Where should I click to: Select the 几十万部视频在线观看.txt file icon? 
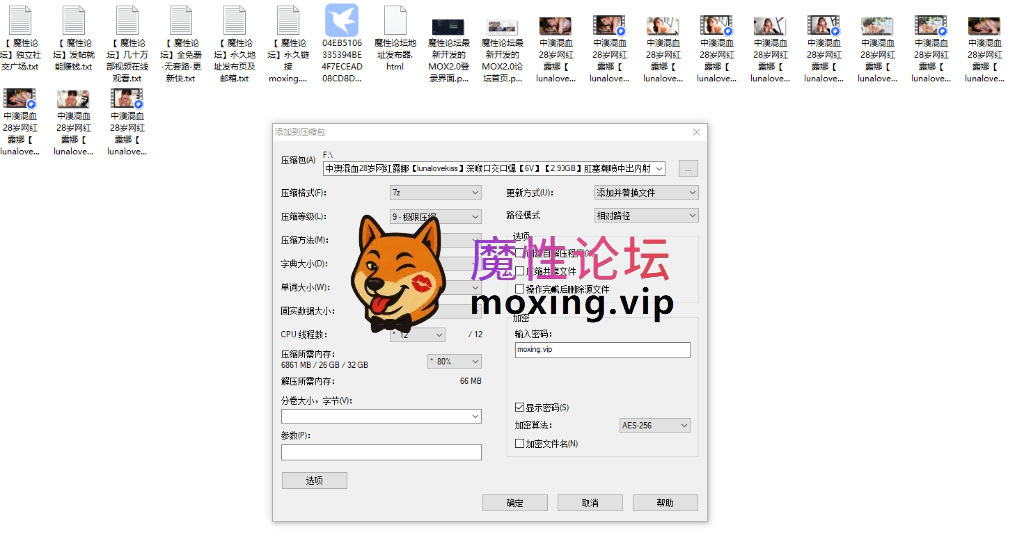(127, 20)
